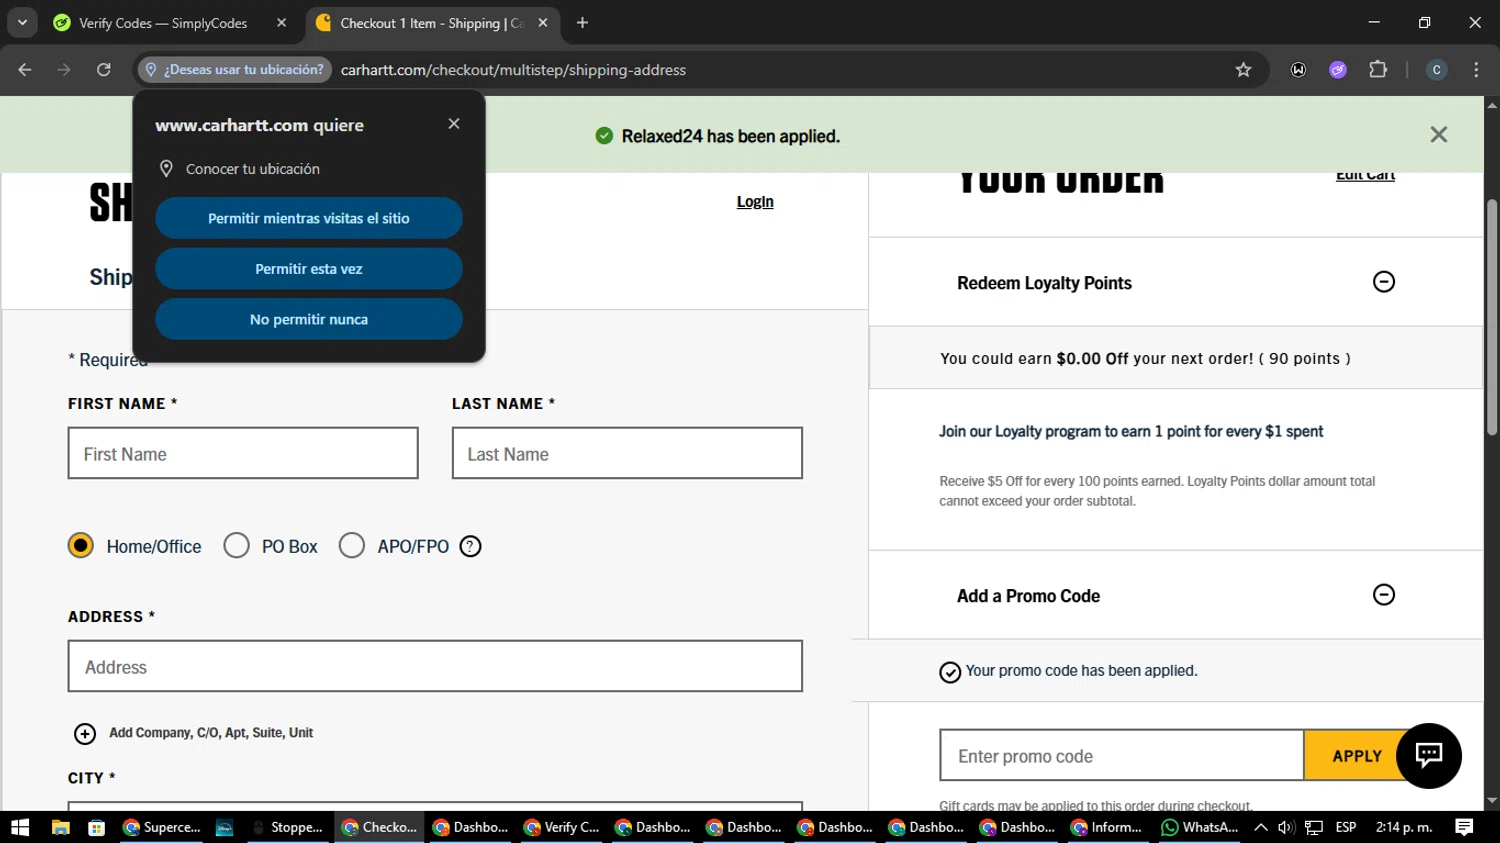
Task: Open the network icon in system tray
Action: [1314, 827]
